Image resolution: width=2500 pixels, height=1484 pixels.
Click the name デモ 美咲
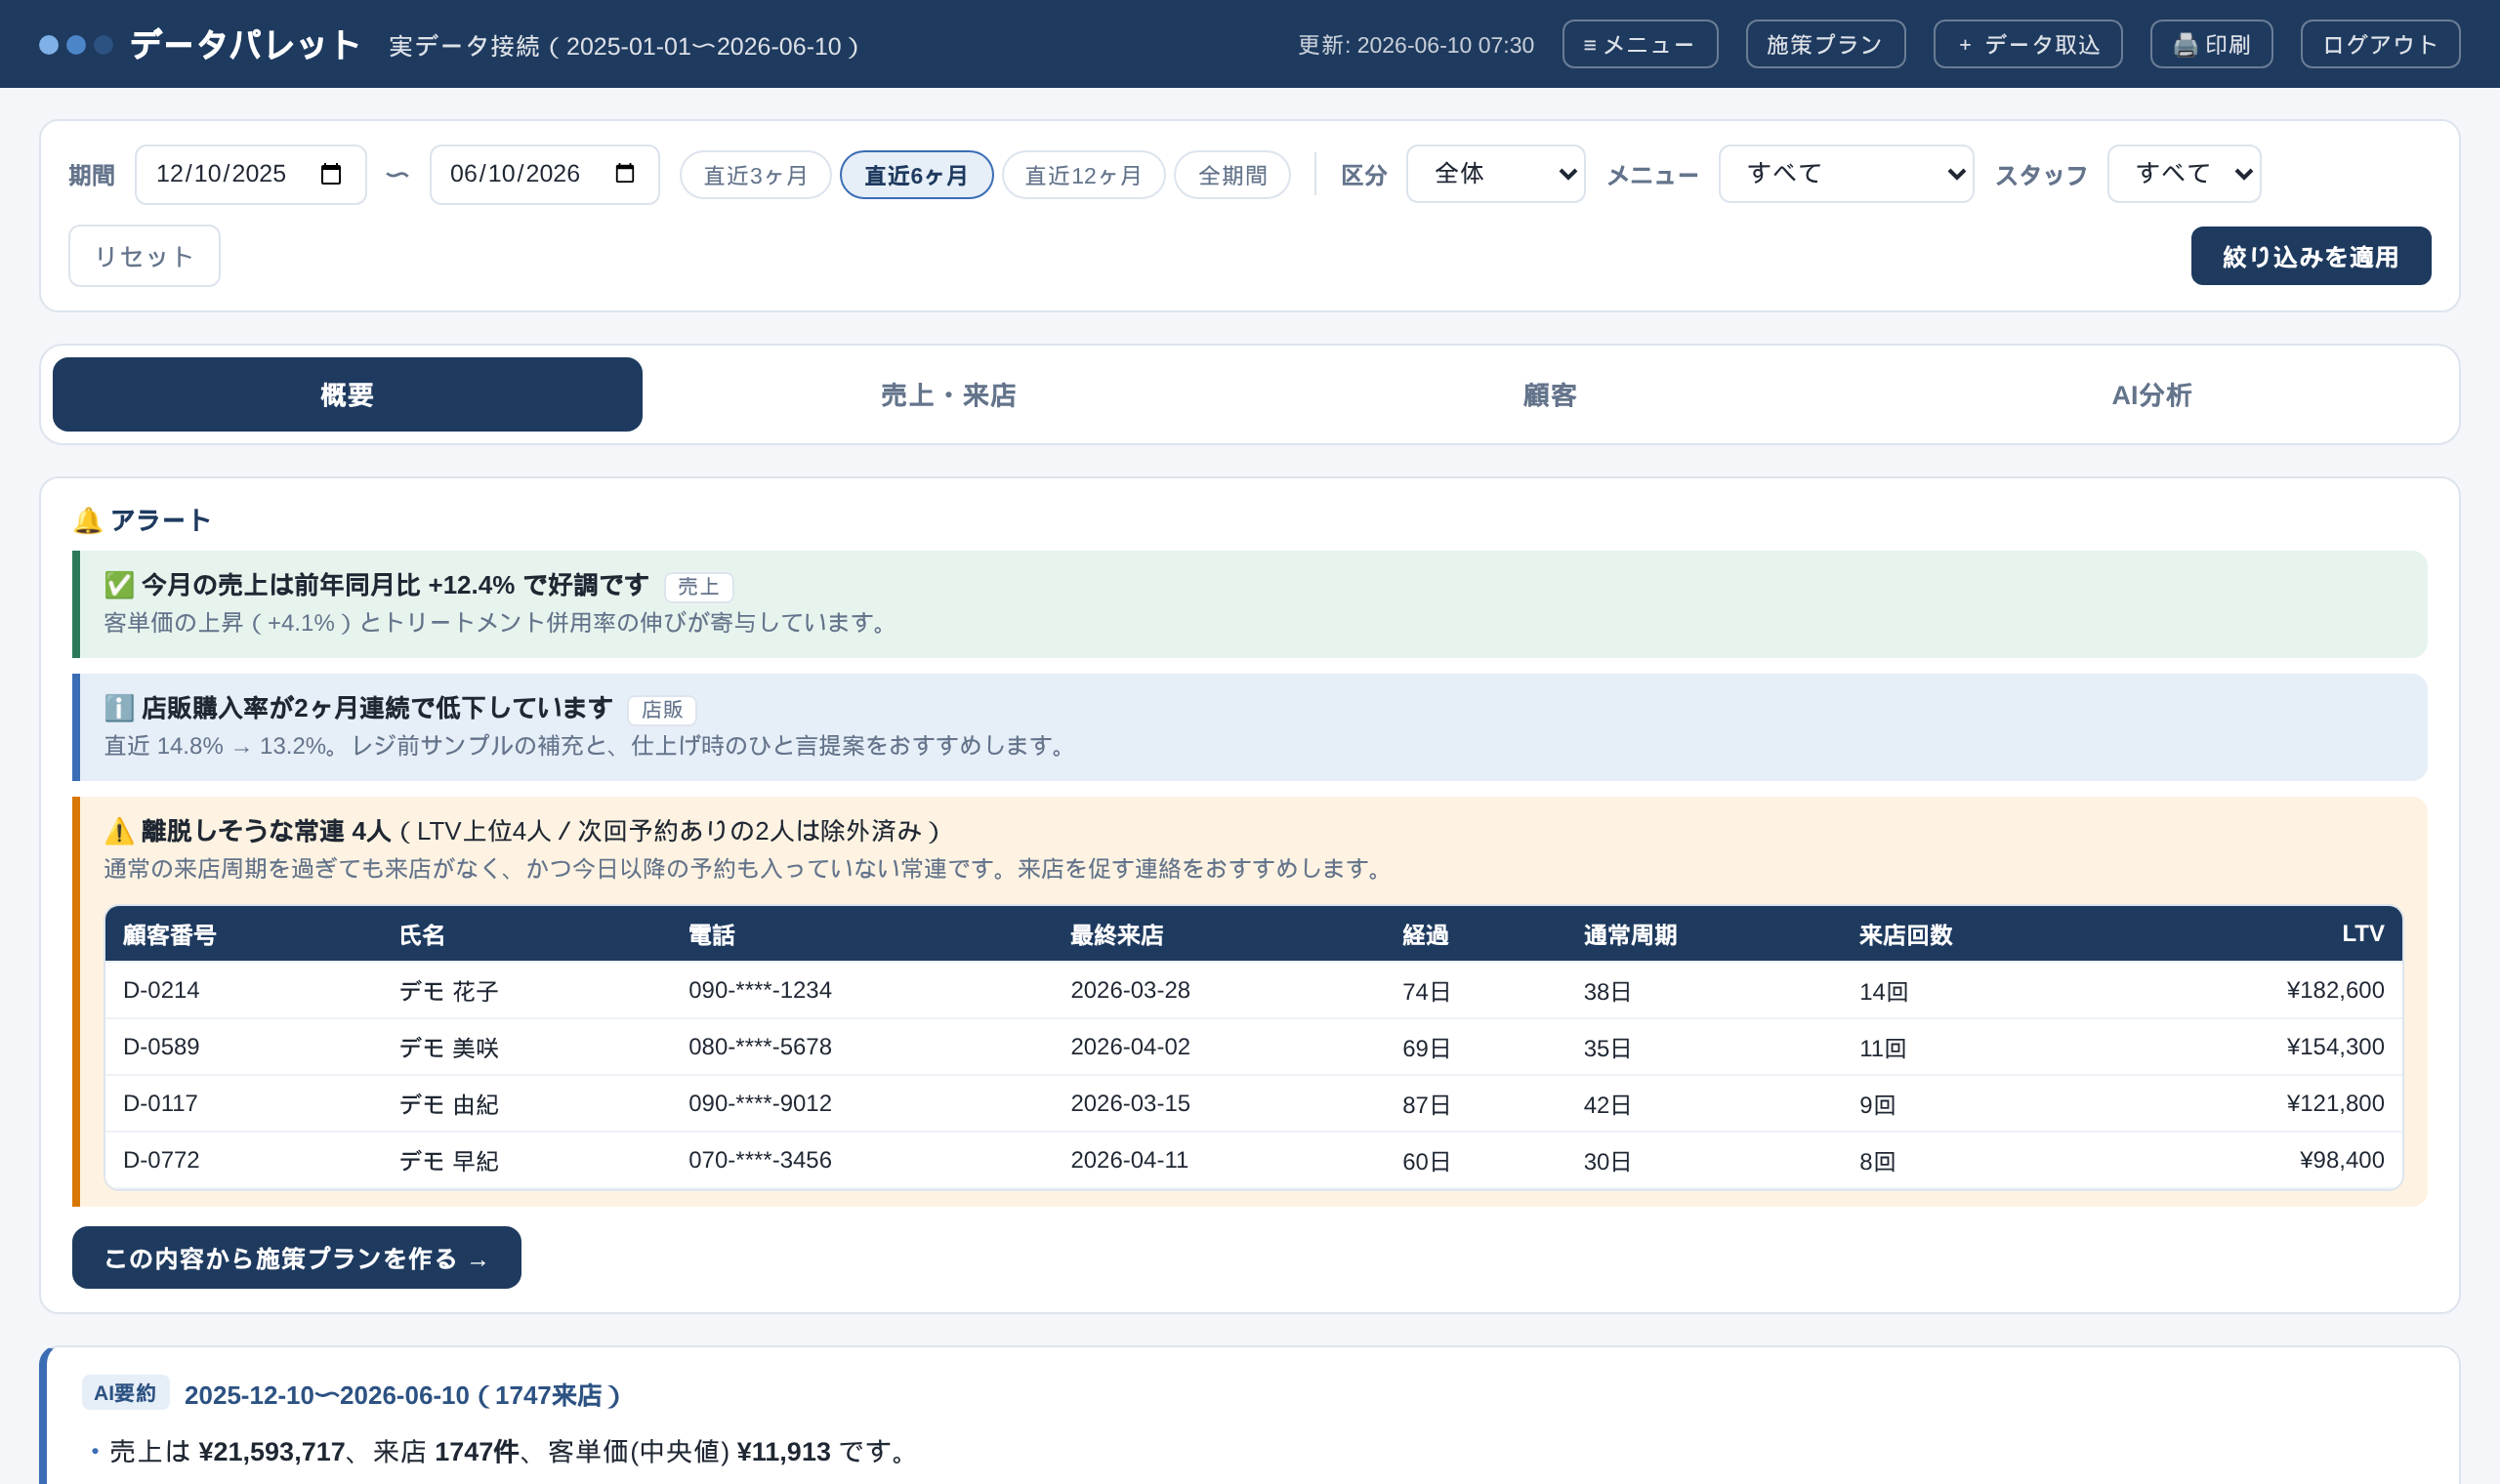tap(448, 1048)
